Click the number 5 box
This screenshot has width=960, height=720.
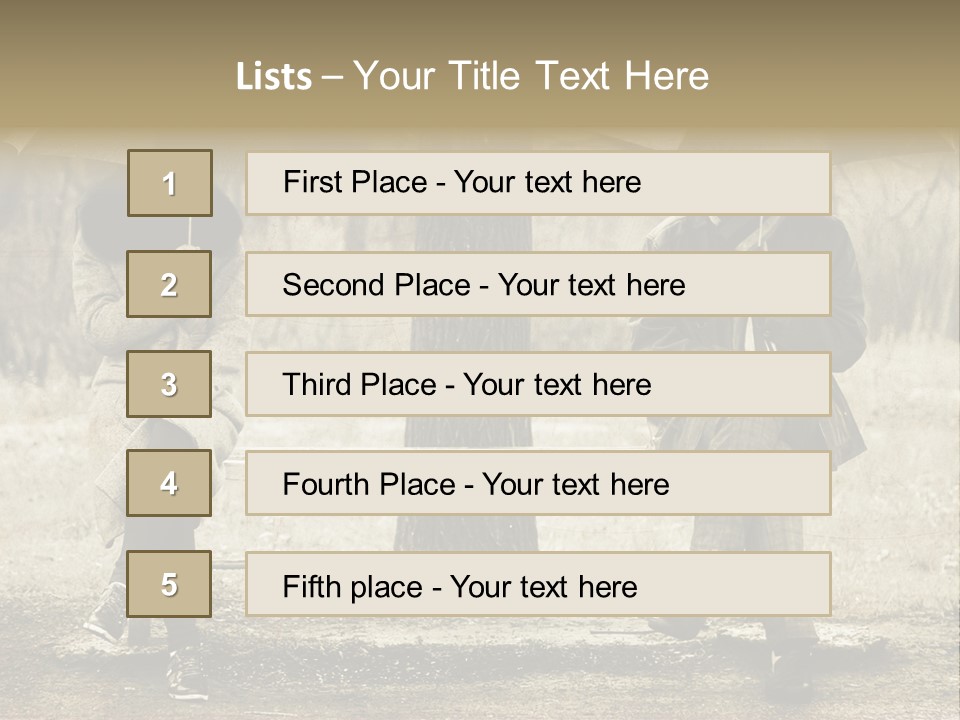[x=169, y=584]
